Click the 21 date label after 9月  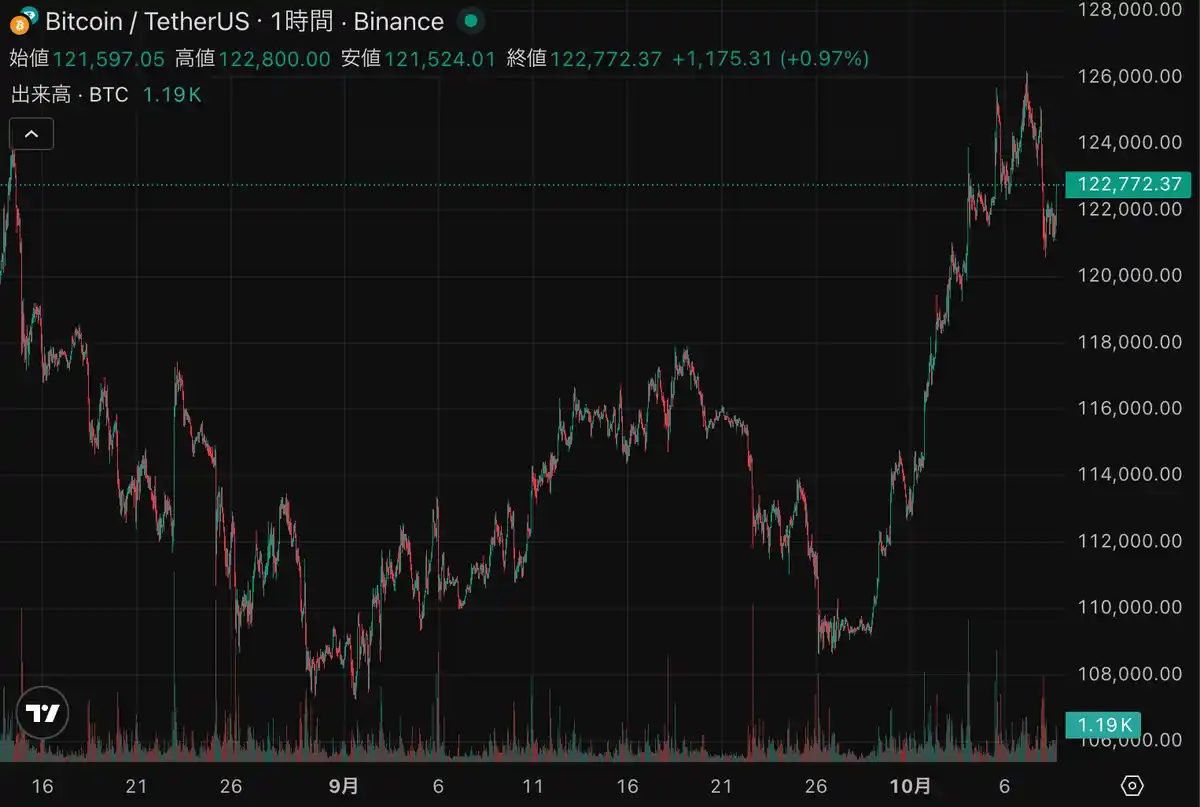pos(722,786)
